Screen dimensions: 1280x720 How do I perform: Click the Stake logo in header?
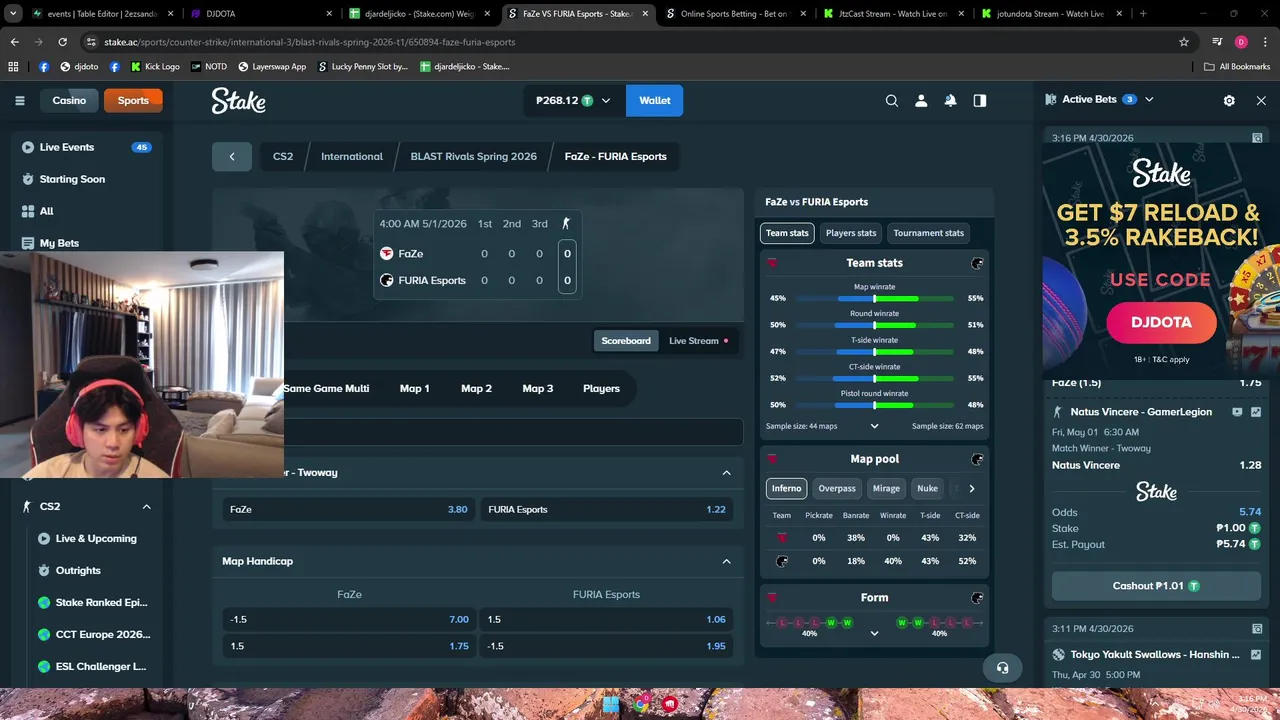click(238, 100)
